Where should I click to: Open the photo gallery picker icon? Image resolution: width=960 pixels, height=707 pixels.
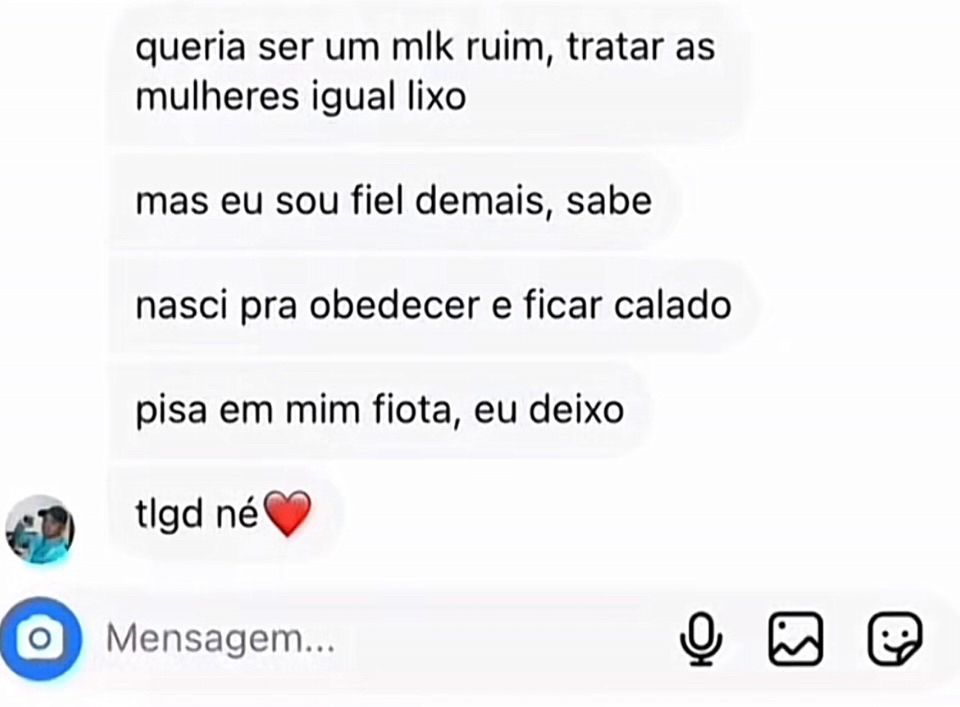(x=795, y=638)
